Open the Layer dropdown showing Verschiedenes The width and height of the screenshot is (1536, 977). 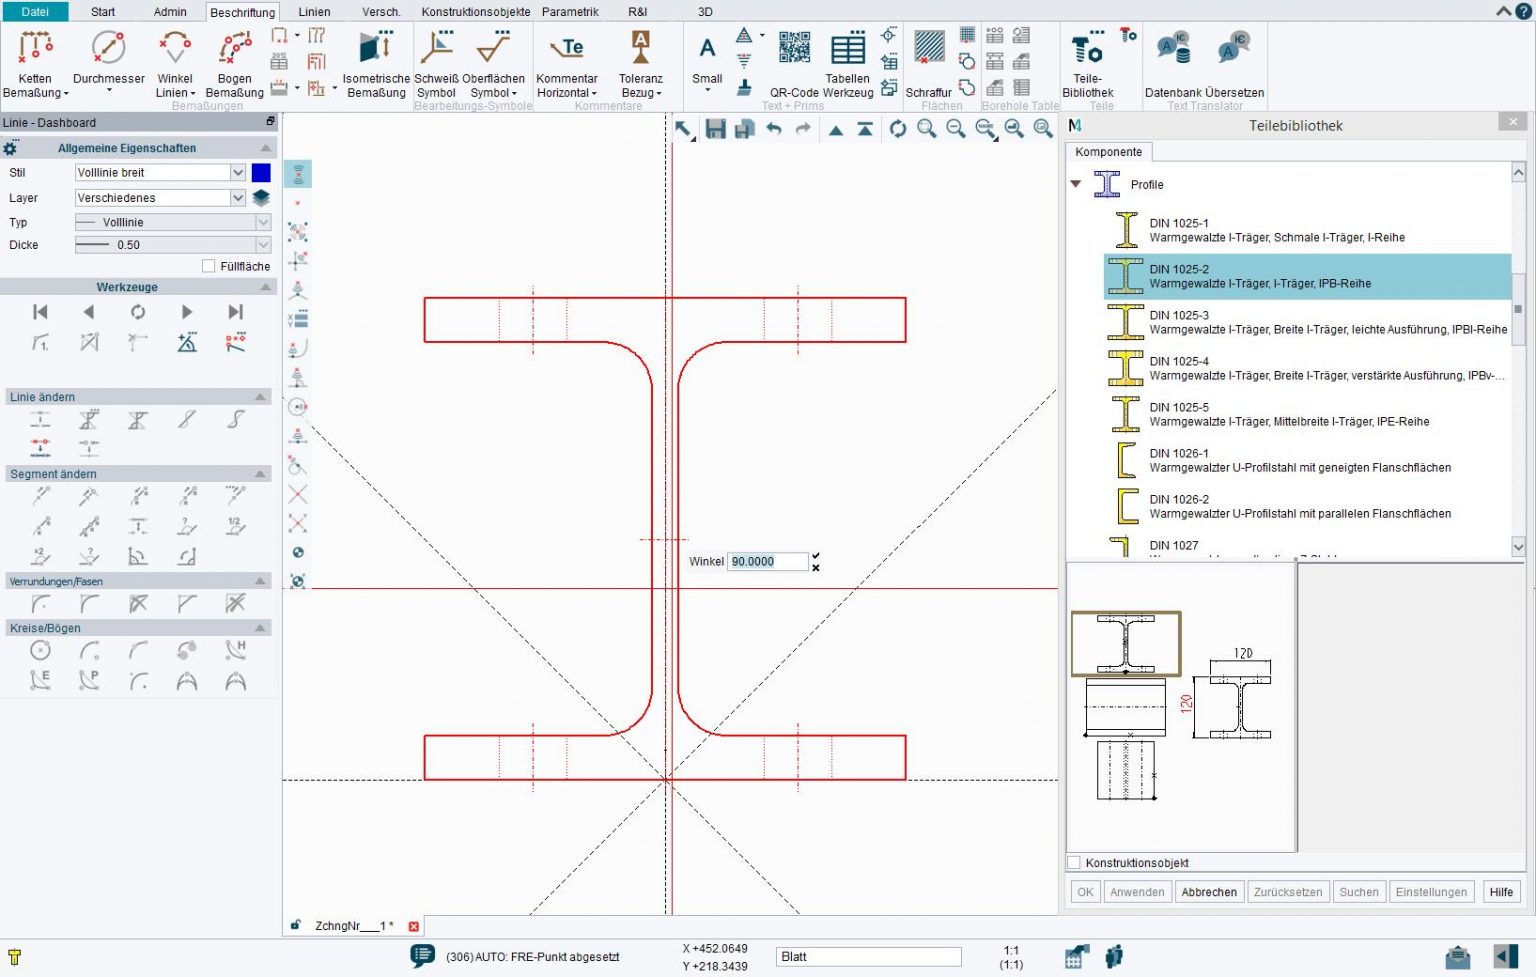tap(238, 197)
